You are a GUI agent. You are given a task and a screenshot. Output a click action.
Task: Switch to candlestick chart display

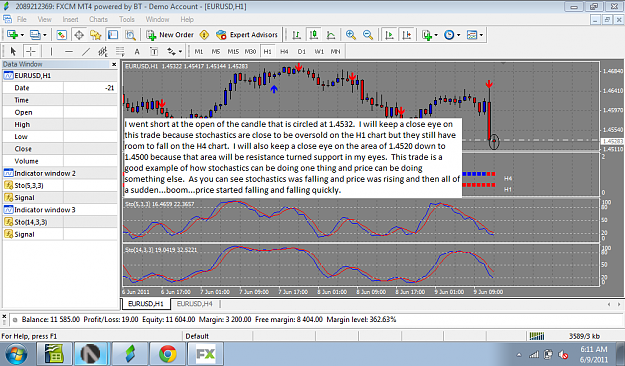coord(314,35)
